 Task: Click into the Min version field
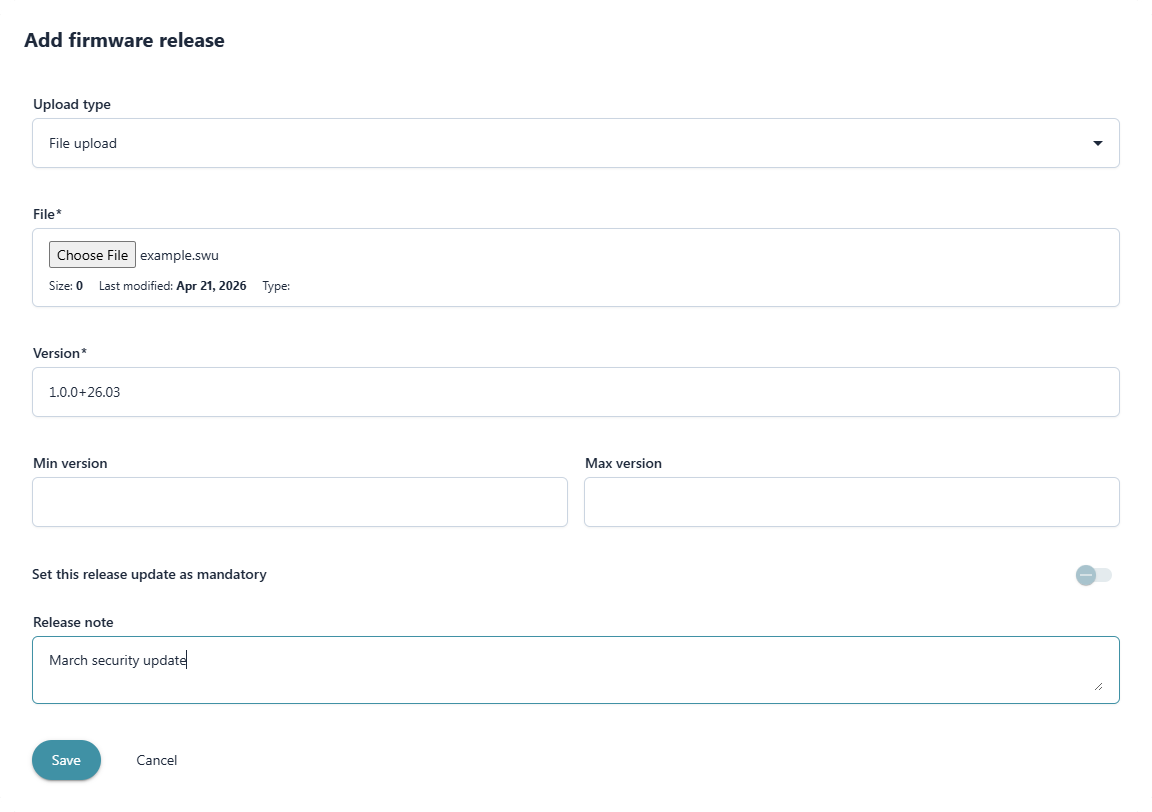point(299,502)
